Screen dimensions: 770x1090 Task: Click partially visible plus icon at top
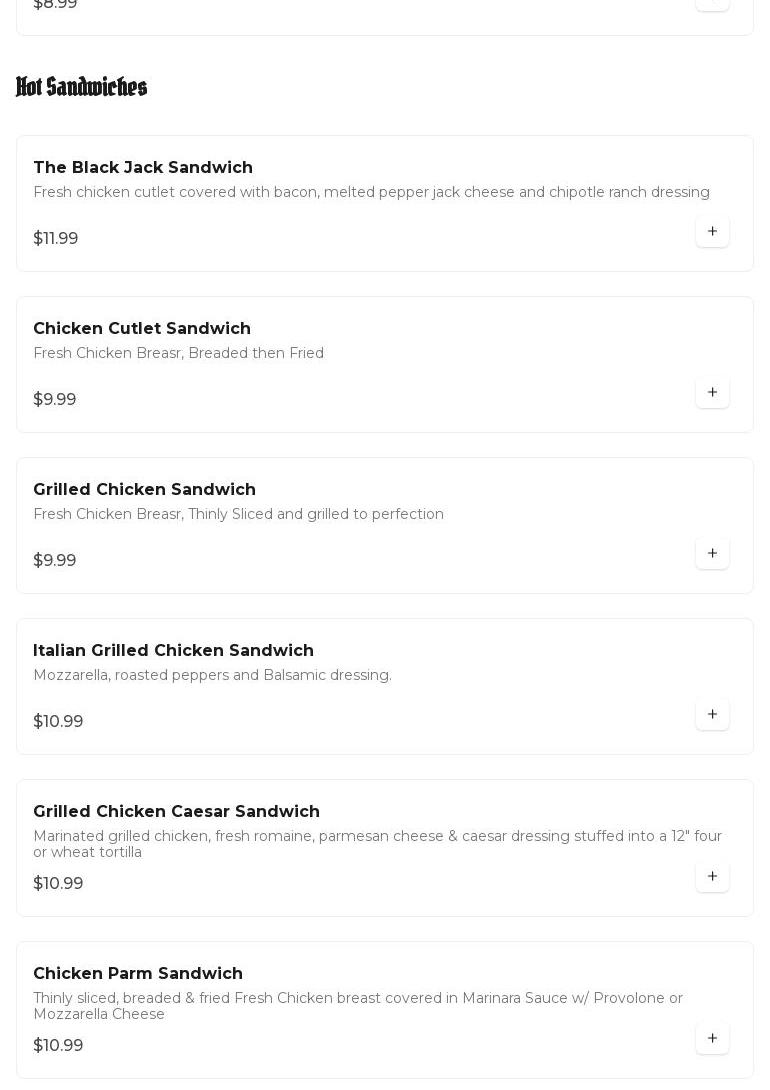[x=712, y=4]
